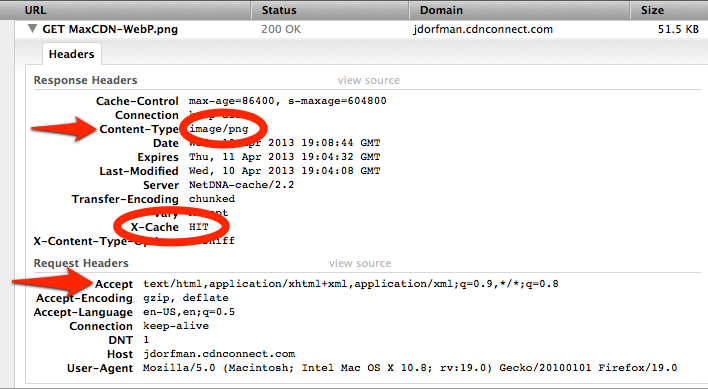The image size is (708, 389).
Task: Click the 200 OK status cell
Action: (x=281, y=29)
